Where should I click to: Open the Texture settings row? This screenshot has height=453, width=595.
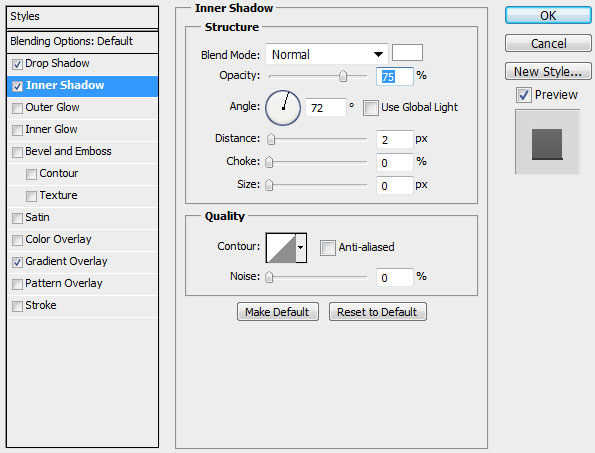click(58, 195)
